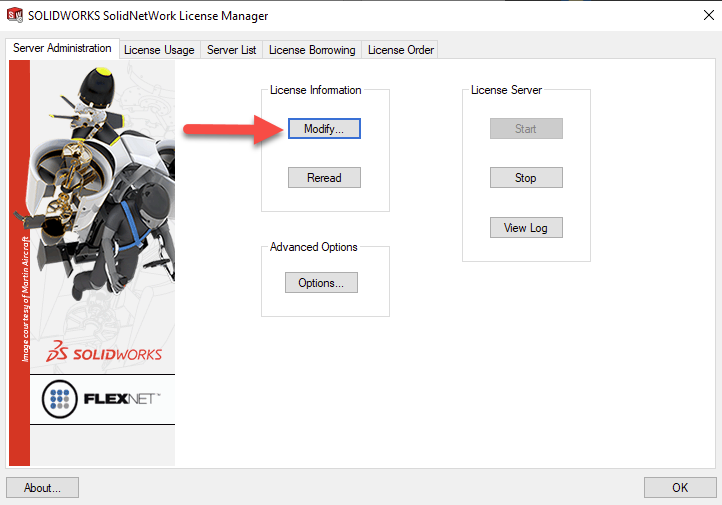Close the License Manager window
The image size is (722, 505).
point(698,16)
